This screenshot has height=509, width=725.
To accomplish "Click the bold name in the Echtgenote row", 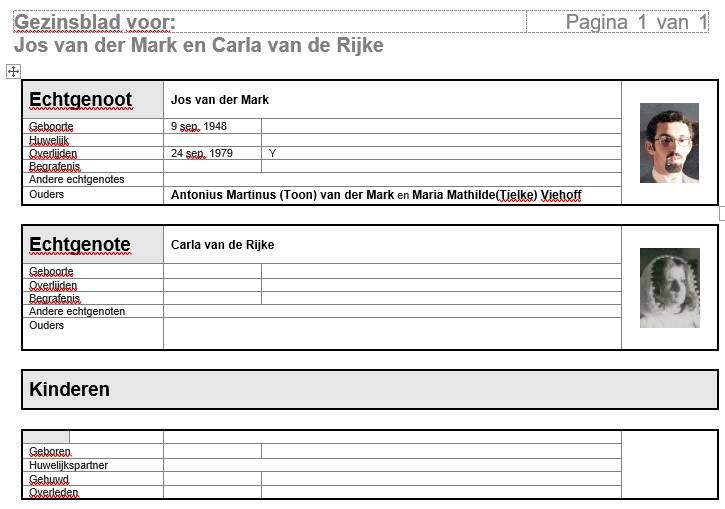I will [x=222, y=245].
